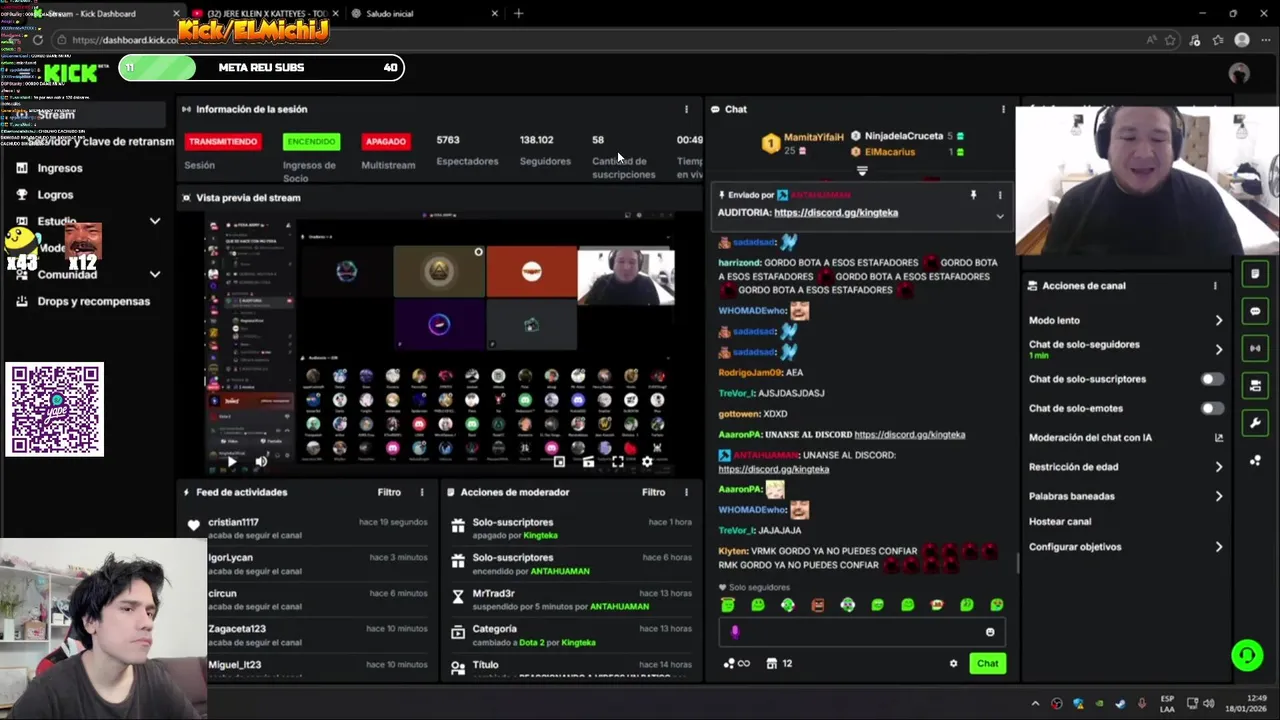The height and width of the screenshot is (720, 1280).
Task: Click the wrench tools widget icon
Action: [x=1255, y=423]
